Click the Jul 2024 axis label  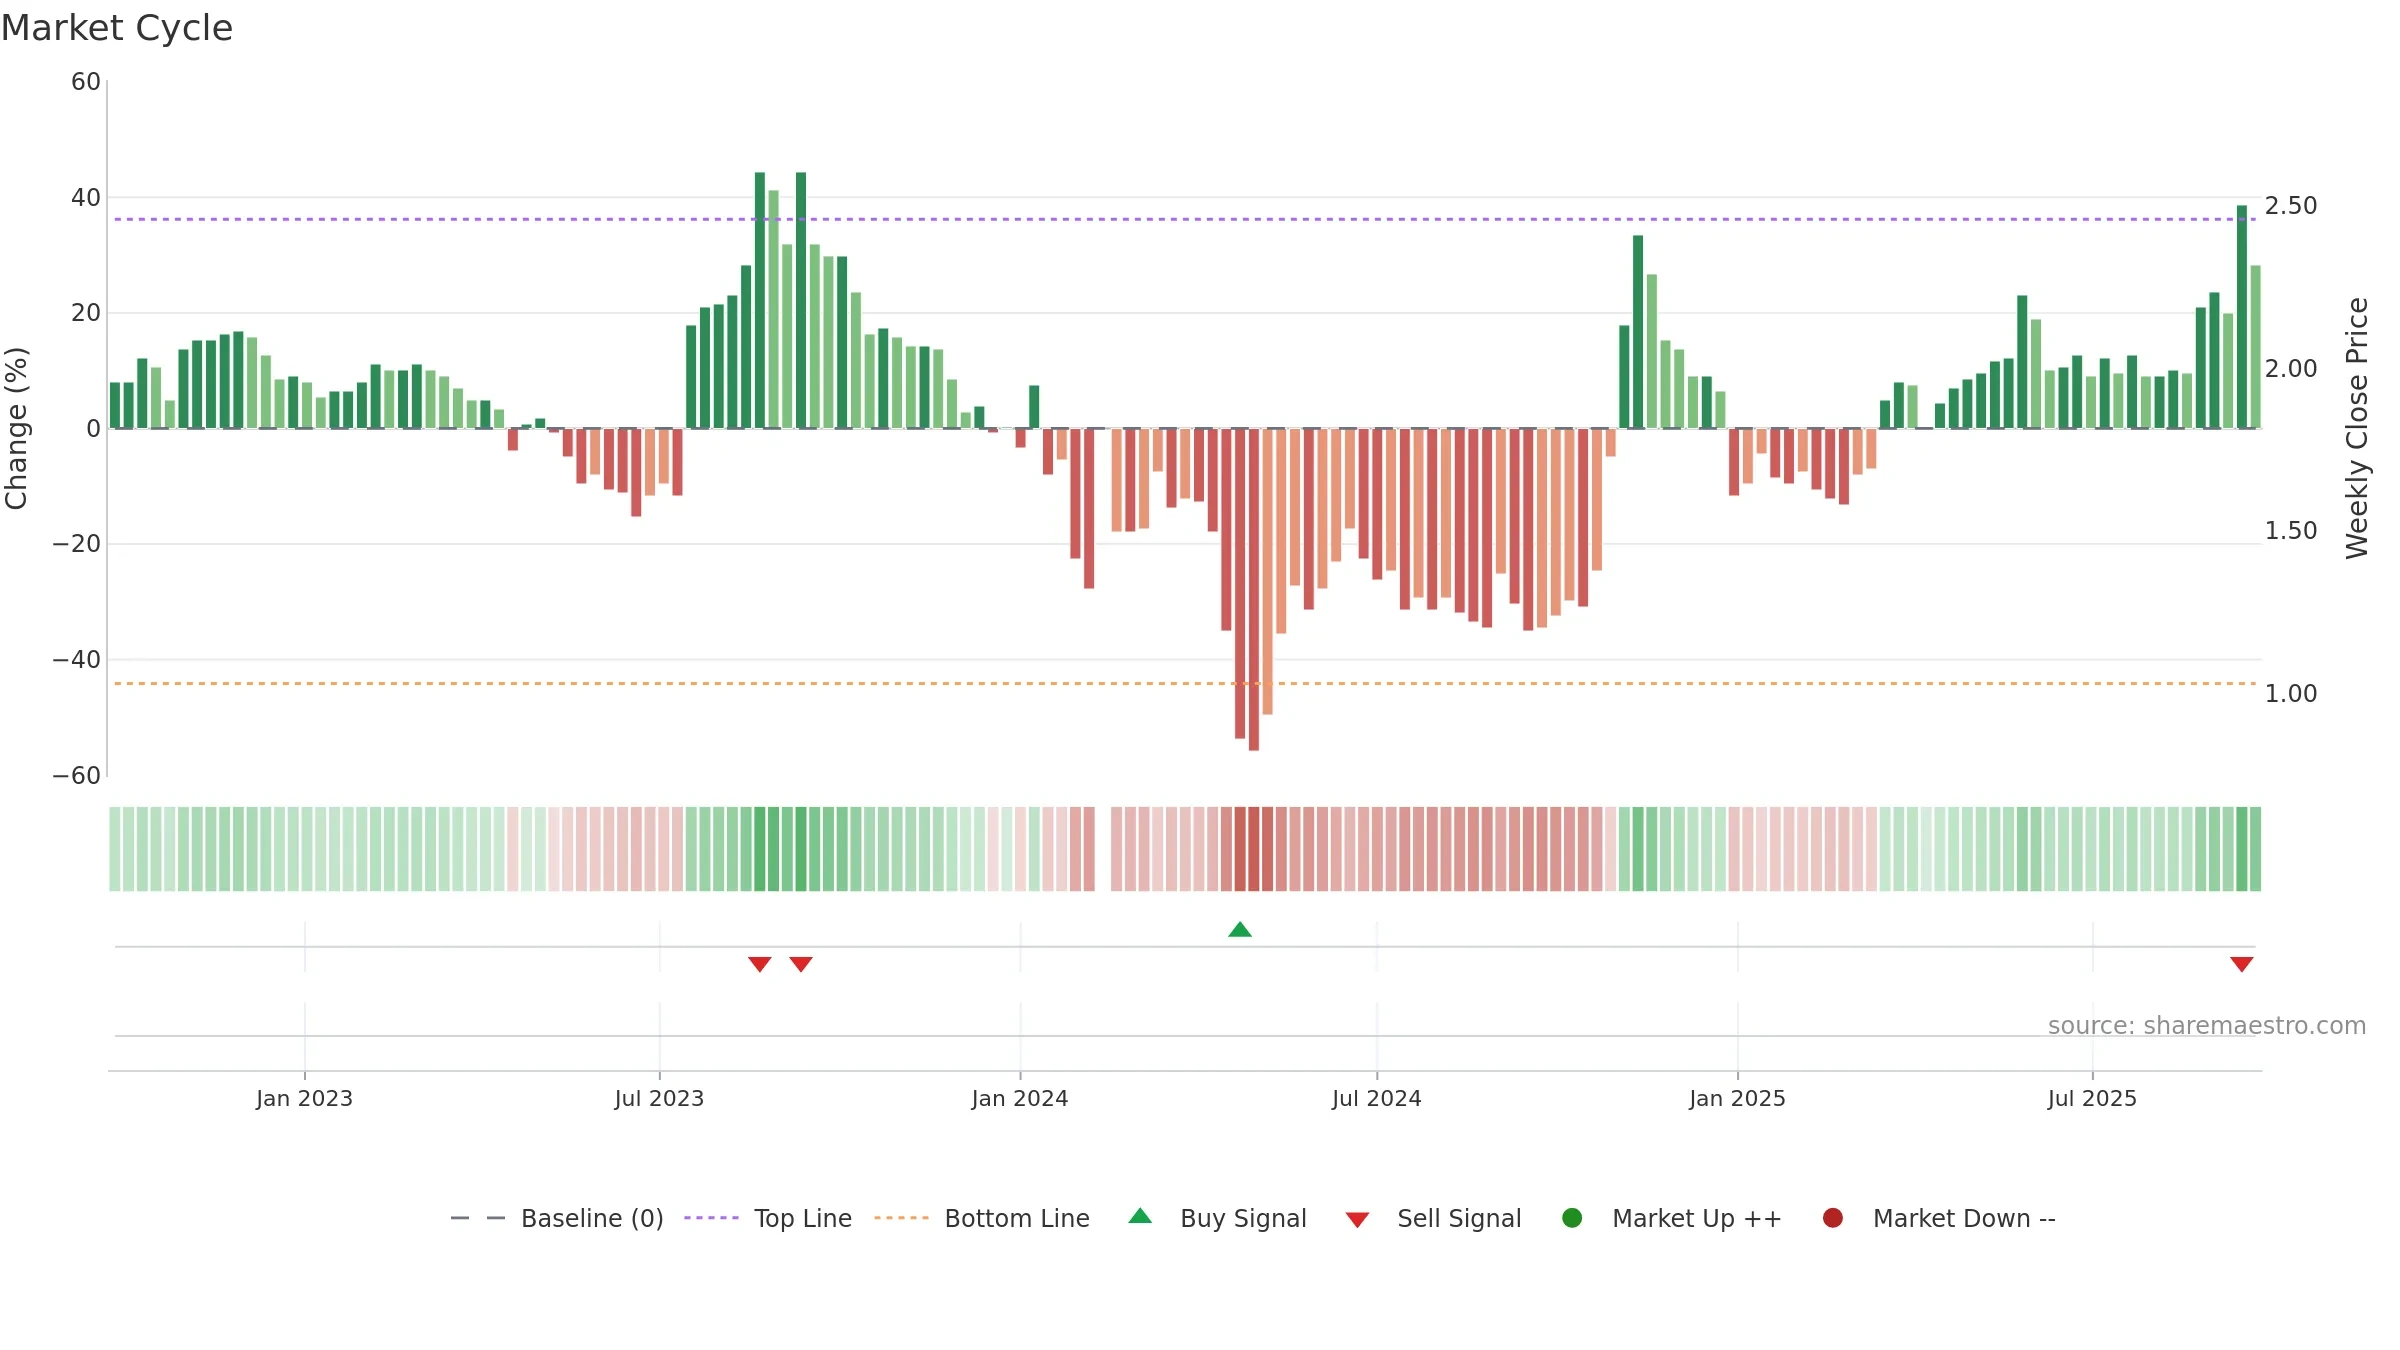point(1376,1098)
